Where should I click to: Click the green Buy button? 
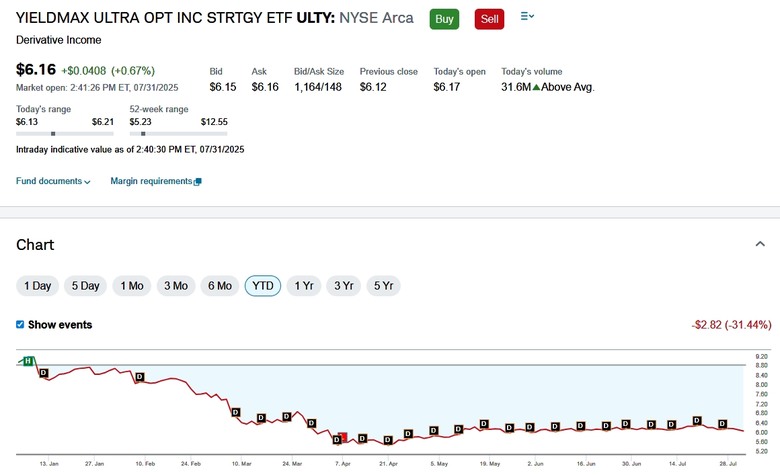444,19
